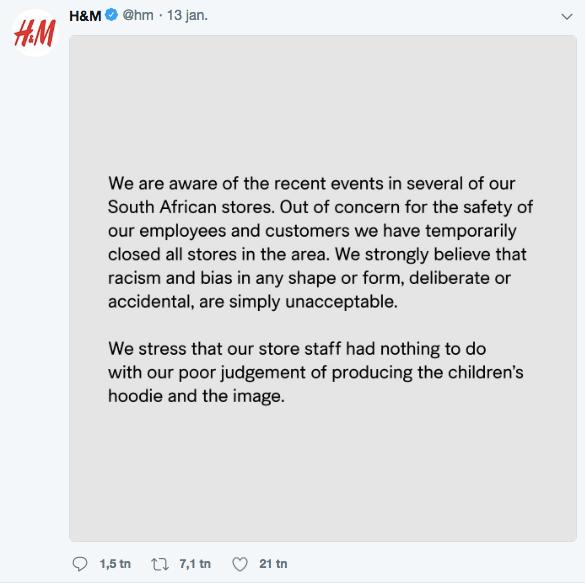This screenshot has width=585, height=583.
Task: Visit the @hm handle link
Action: 138,15
